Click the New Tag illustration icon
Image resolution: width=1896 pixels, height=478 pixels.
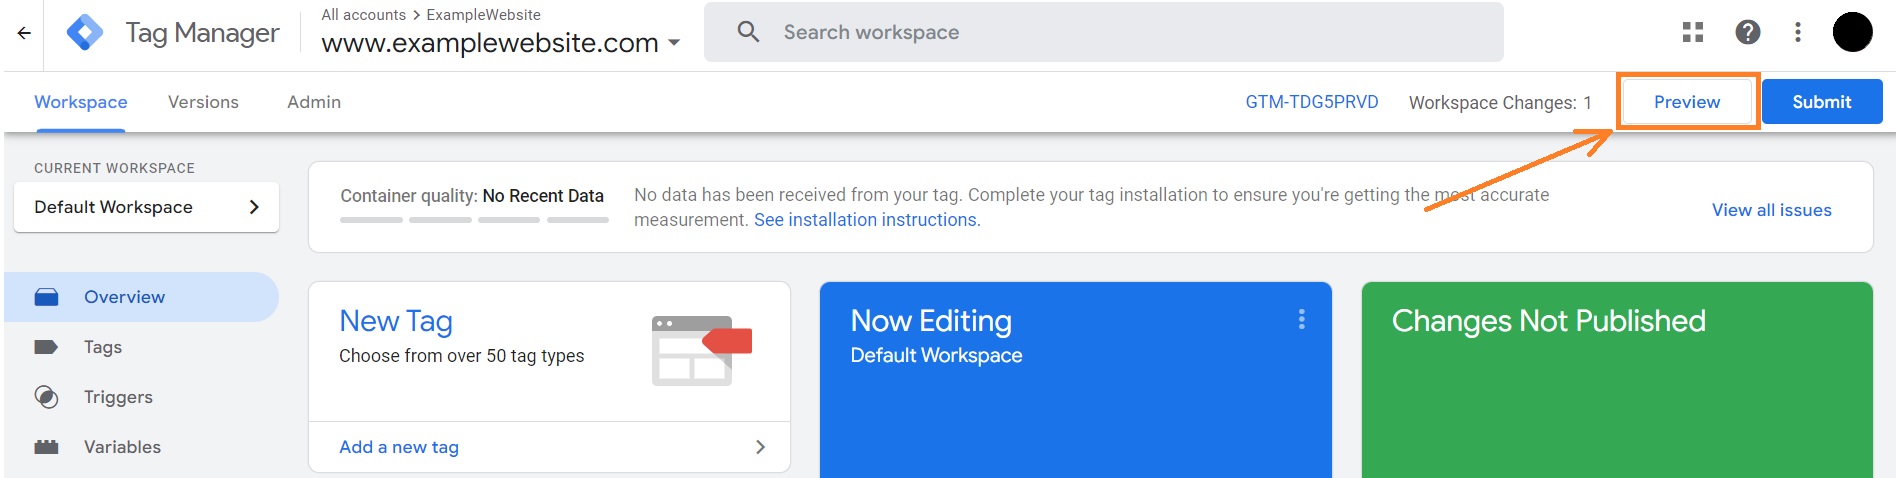pos(701,351)
